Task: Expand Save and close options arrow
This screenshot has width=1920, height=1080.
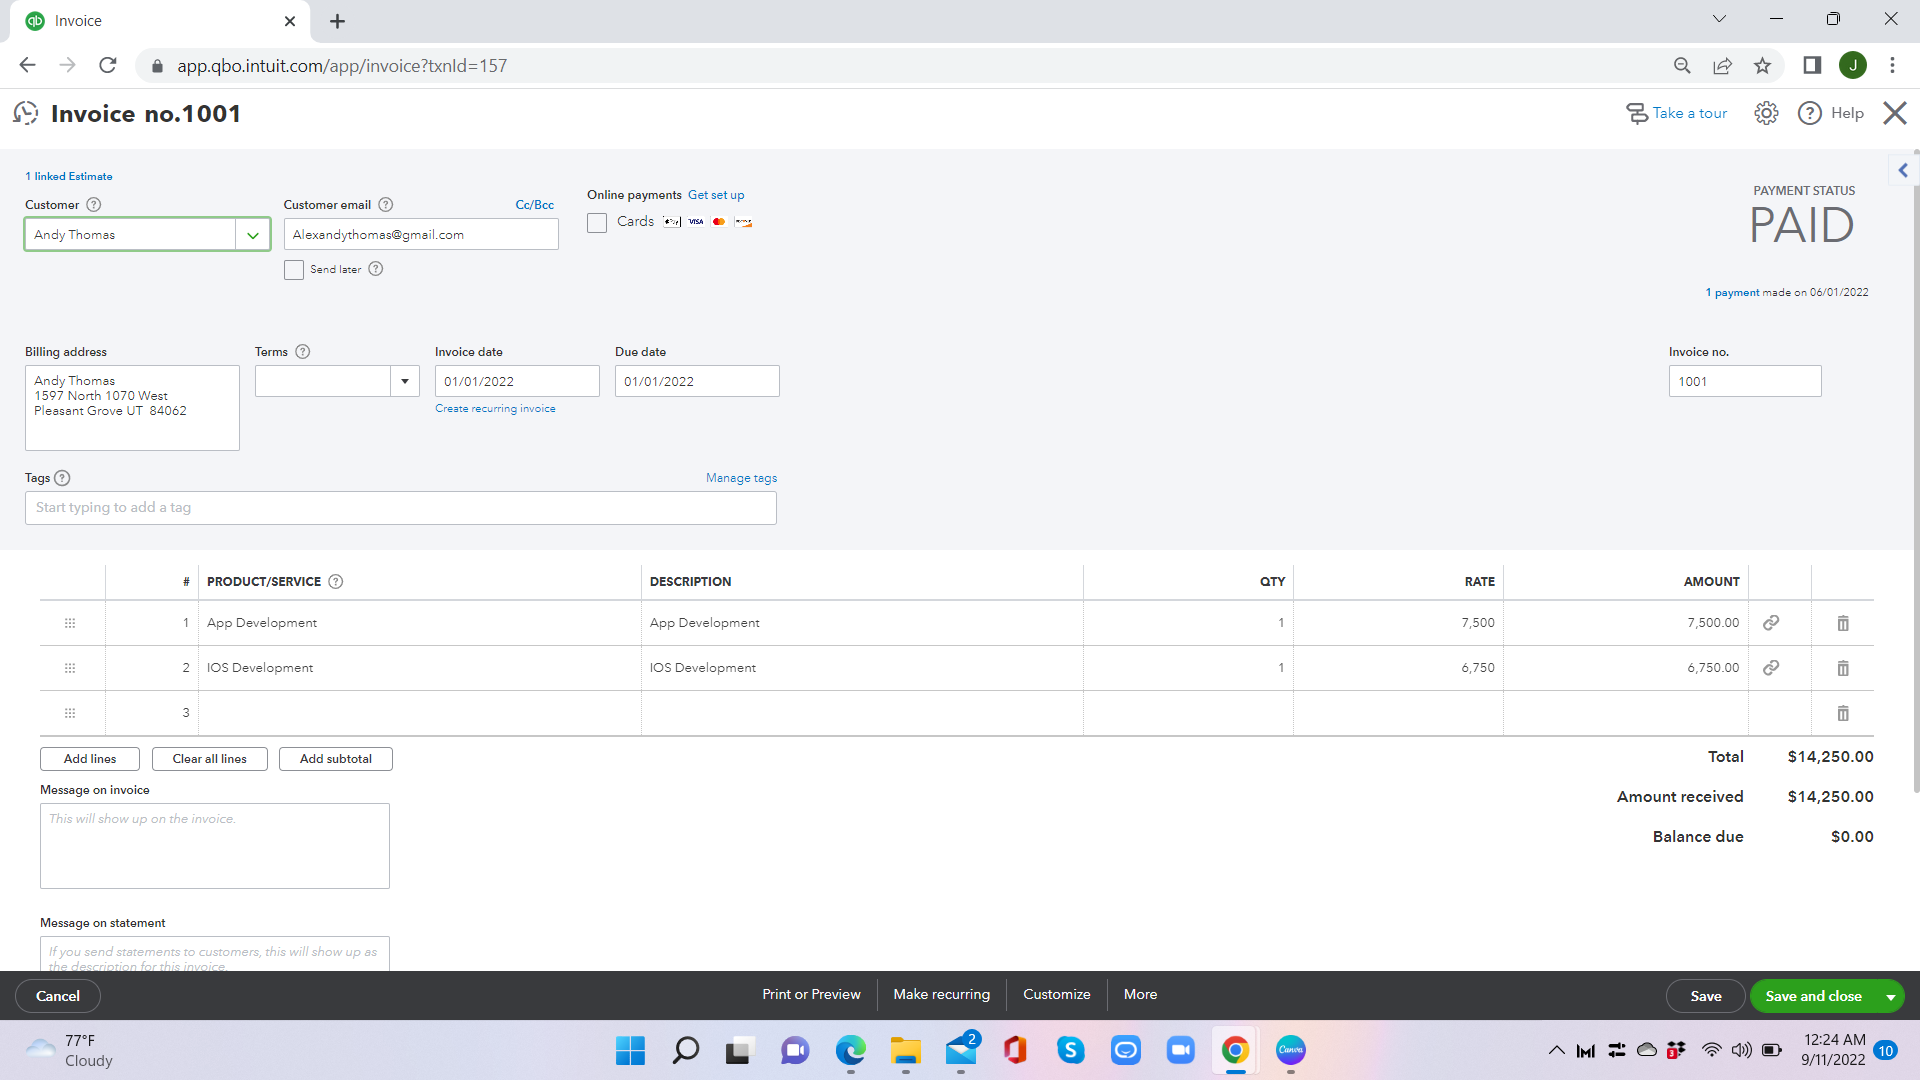Action: coord(1890,997)
